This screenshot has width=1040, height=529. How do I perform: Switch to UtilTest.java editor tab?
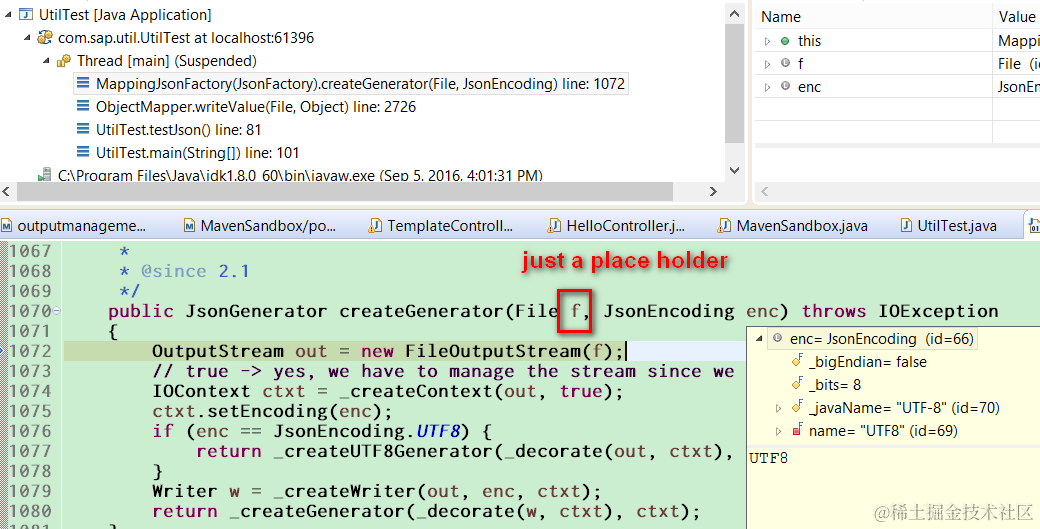coord(948,226)
